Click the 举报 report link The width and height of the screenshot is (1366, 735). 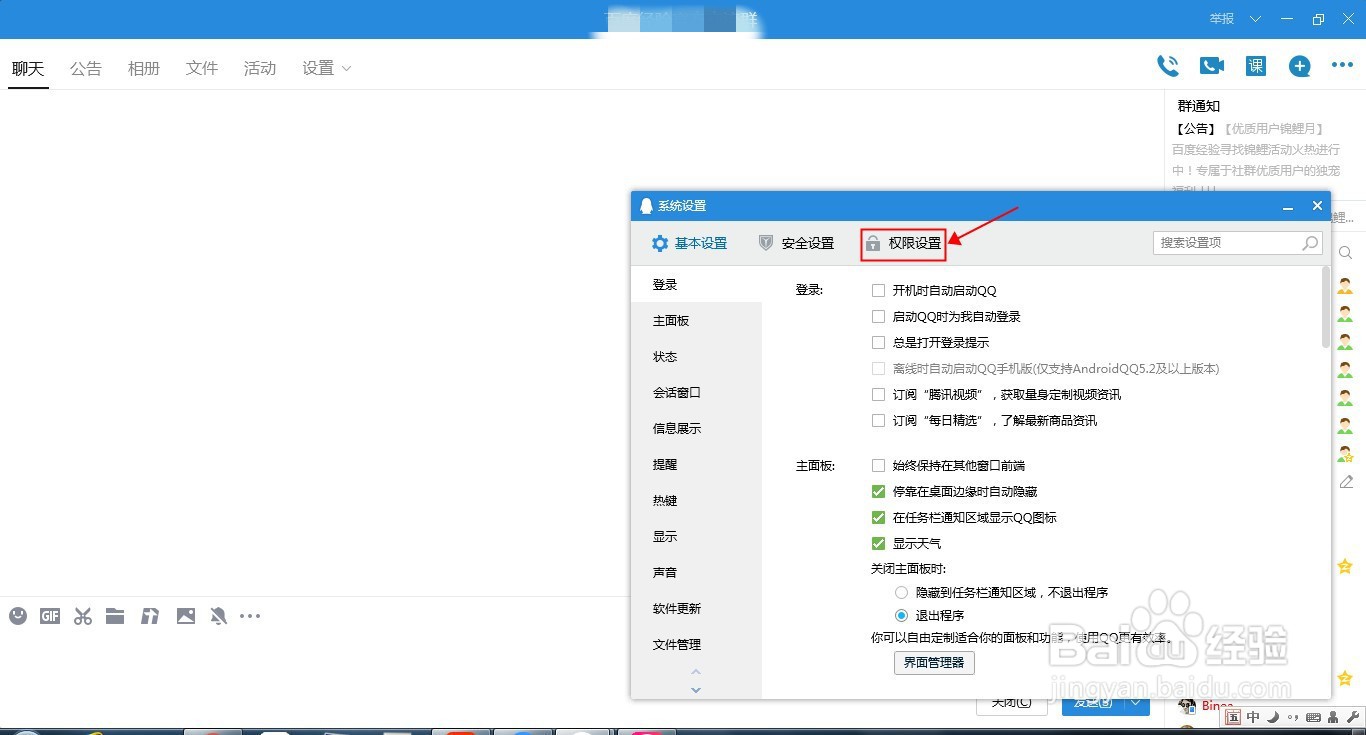click(x=1221, y=19)
